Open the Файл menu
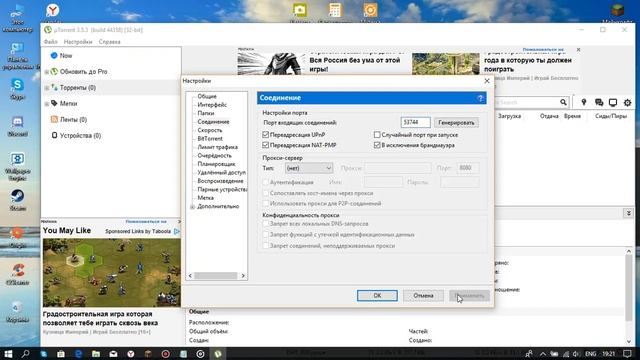640x360 pixels. [x=51, y=42]
